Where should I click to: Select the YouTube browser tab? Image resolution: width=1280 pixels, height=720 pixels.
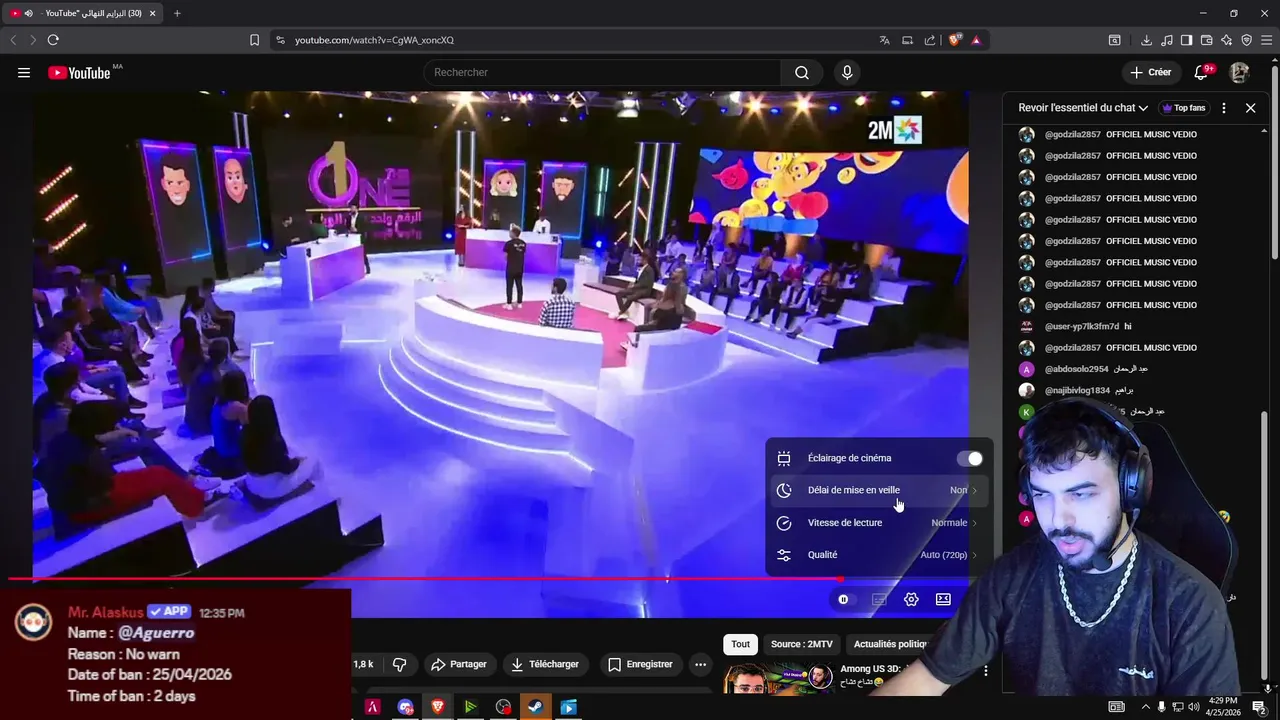tap(82, 13)
